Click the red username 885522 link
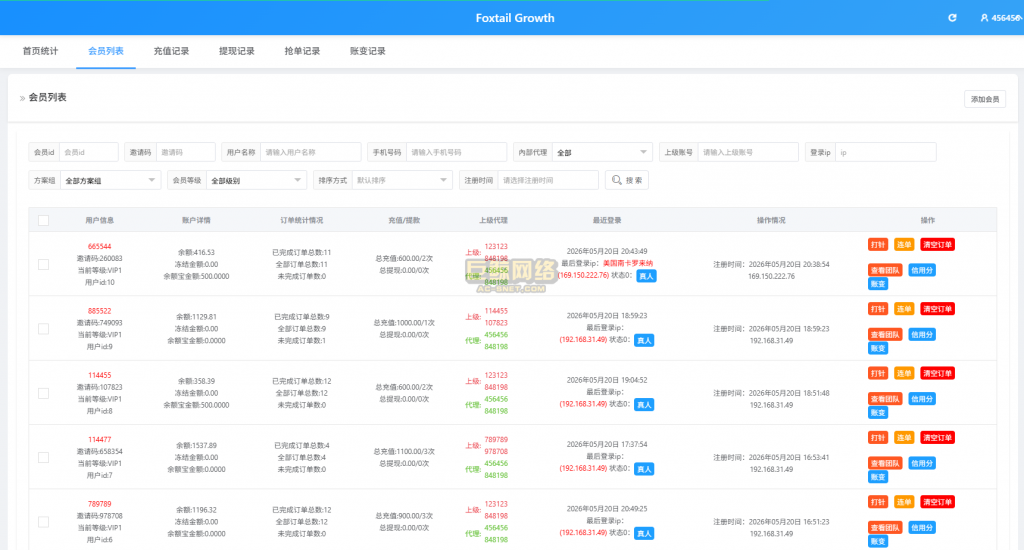 [99, 311]
